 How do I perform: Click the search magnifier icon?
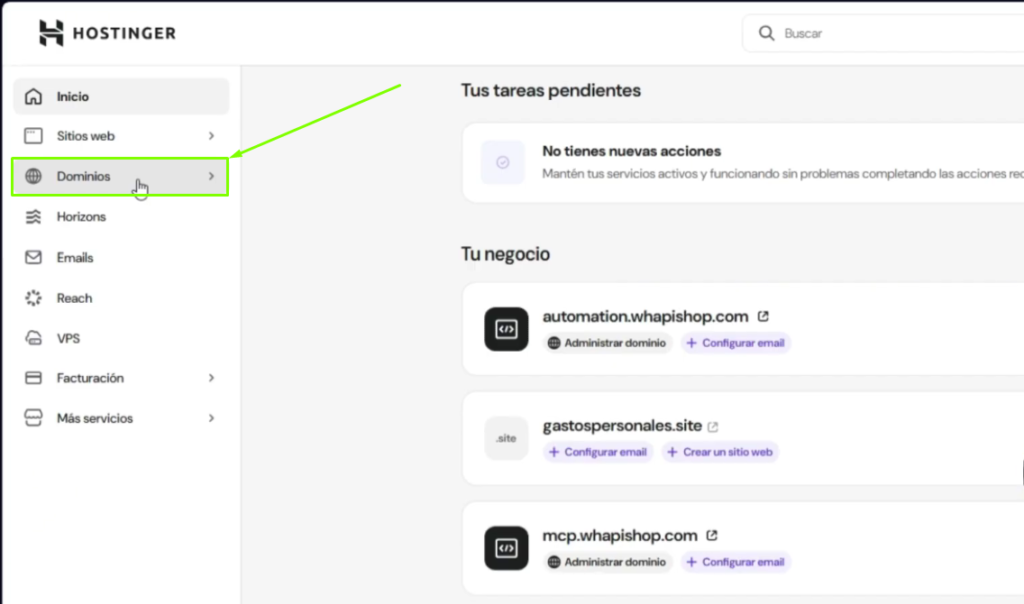pos(767,33)
